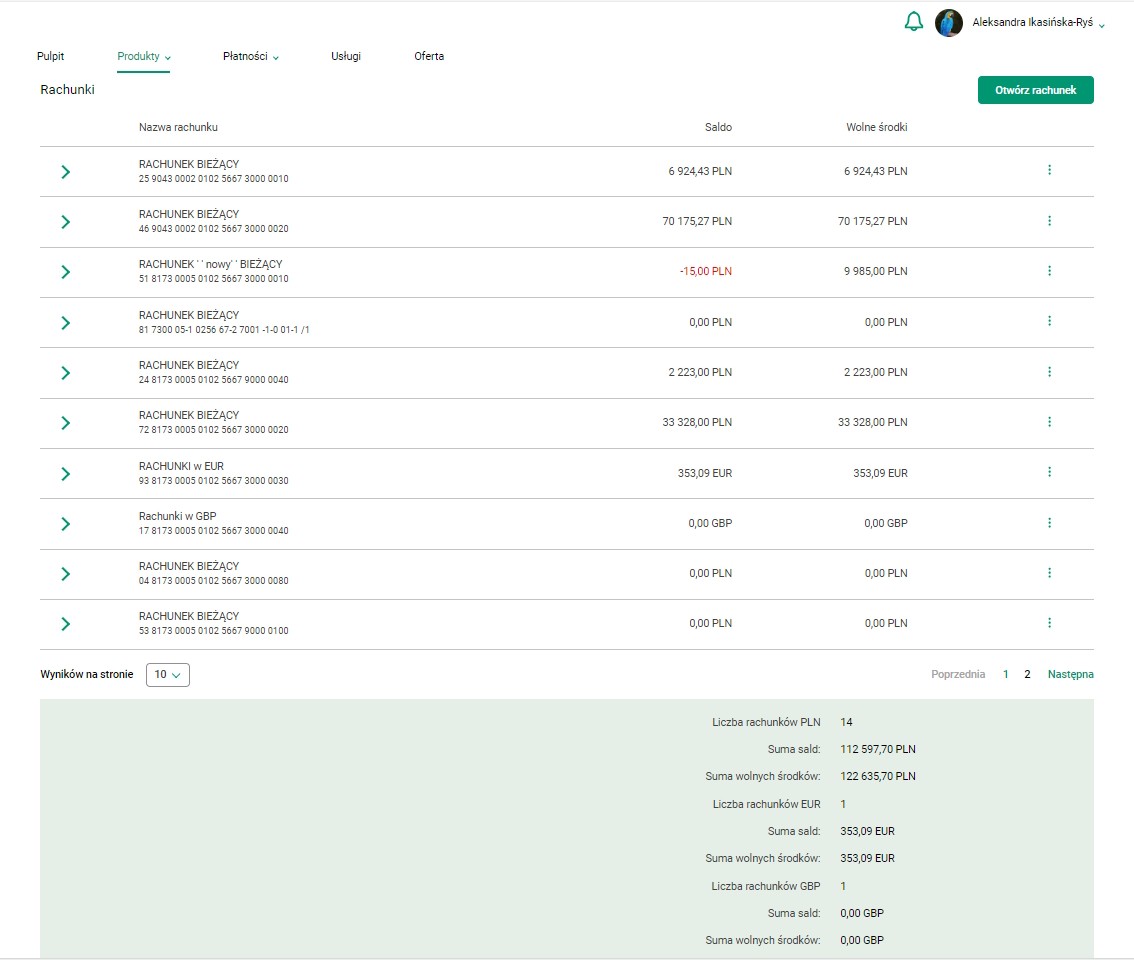1134x960 pixels.
Task: Click the user profile avatar picture
Action: click(x=948, y=23)
